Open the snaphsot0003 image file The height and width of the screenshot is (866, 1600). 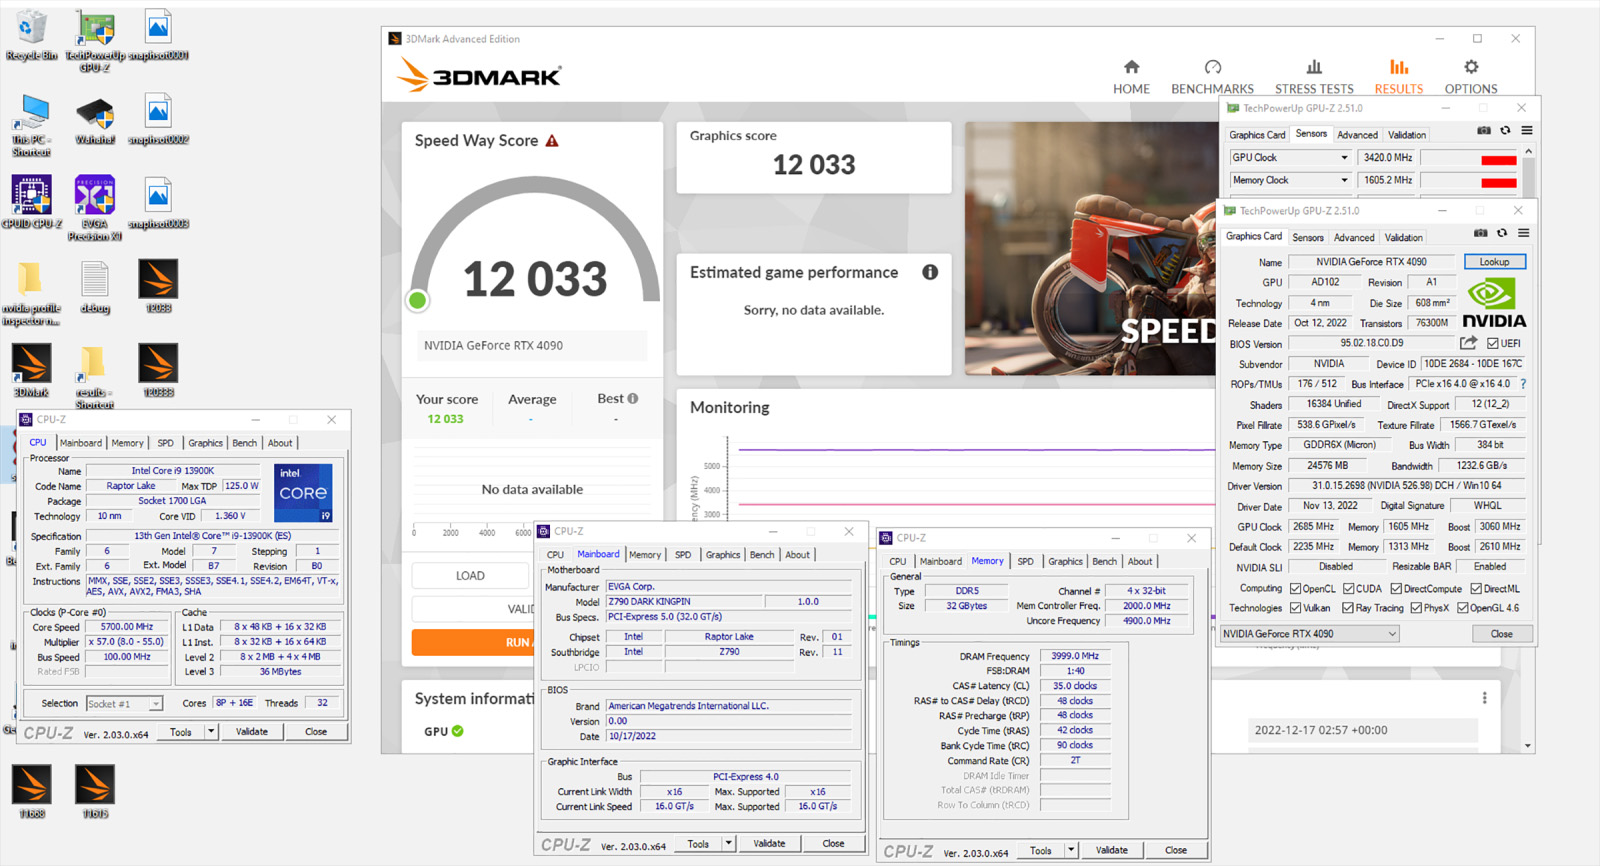[158, 204]
